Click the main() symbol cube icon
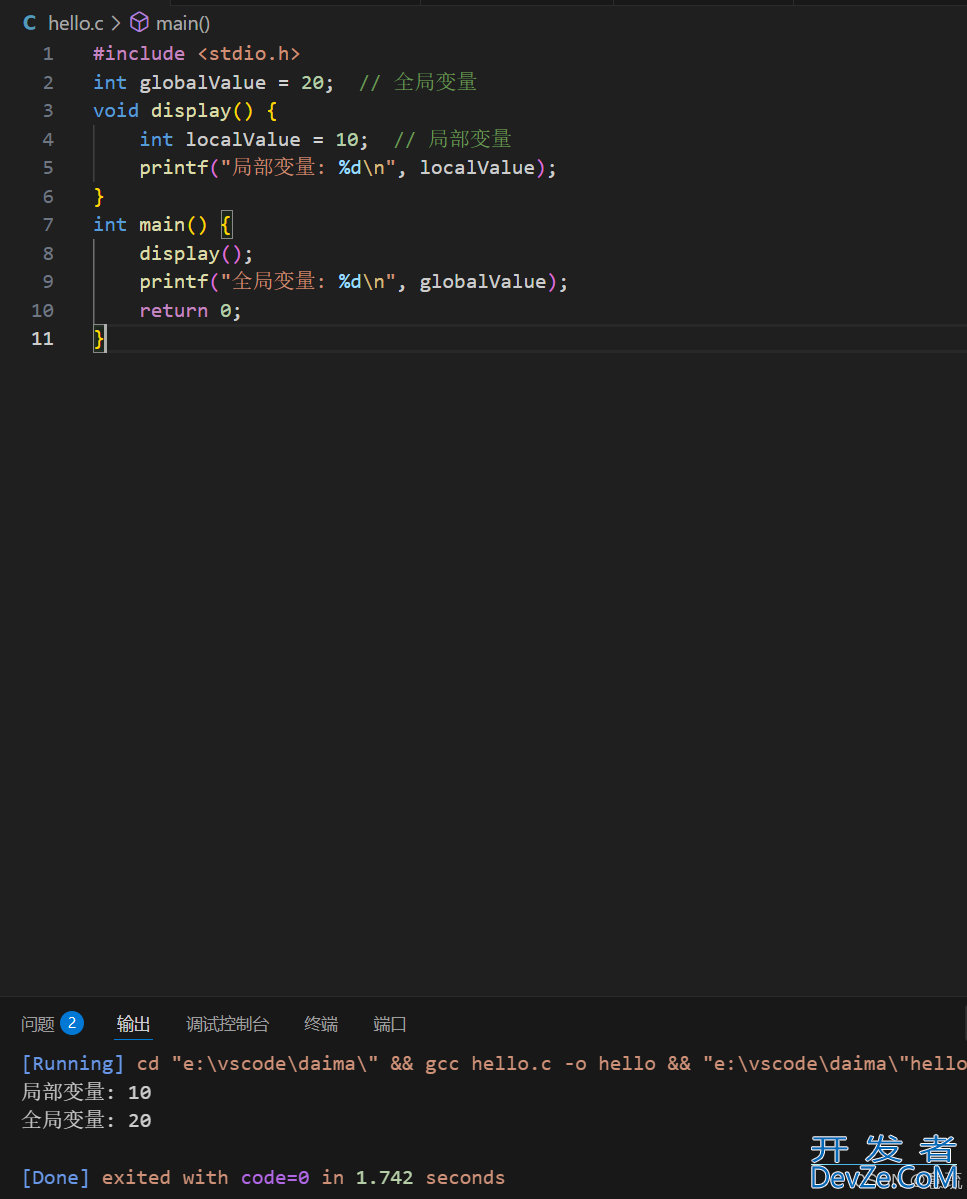The image size is (967, 1199). pos(139,22)
